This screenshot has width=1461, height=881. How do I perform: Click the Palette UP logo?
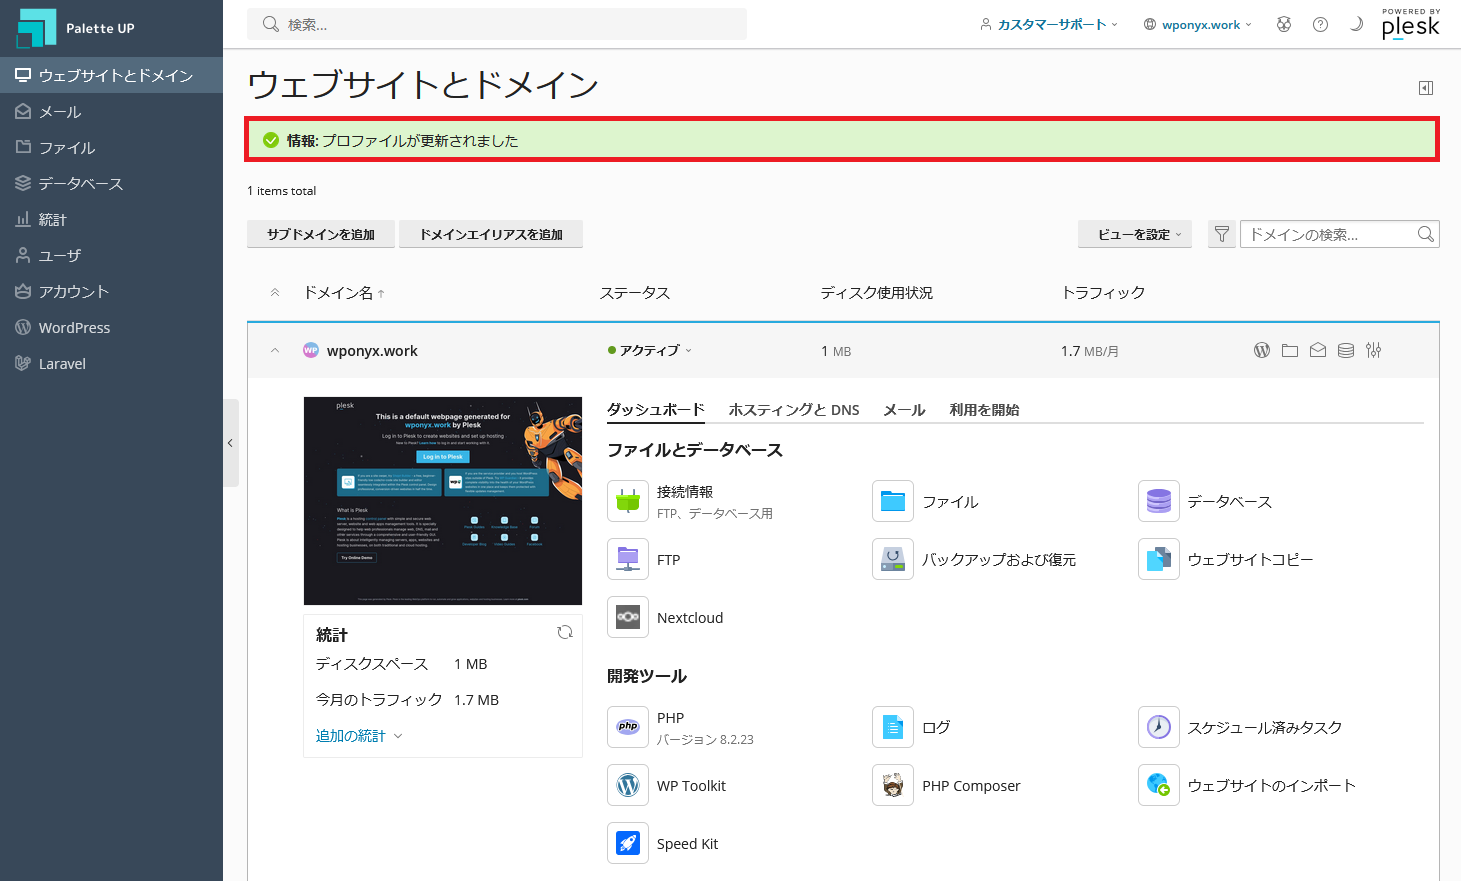click(76, 28)
